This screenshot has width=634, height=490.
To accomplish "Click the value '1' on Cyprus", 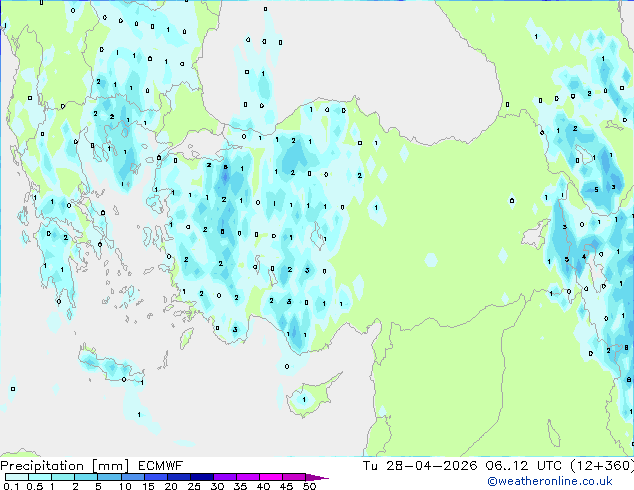I will (304, 399).
